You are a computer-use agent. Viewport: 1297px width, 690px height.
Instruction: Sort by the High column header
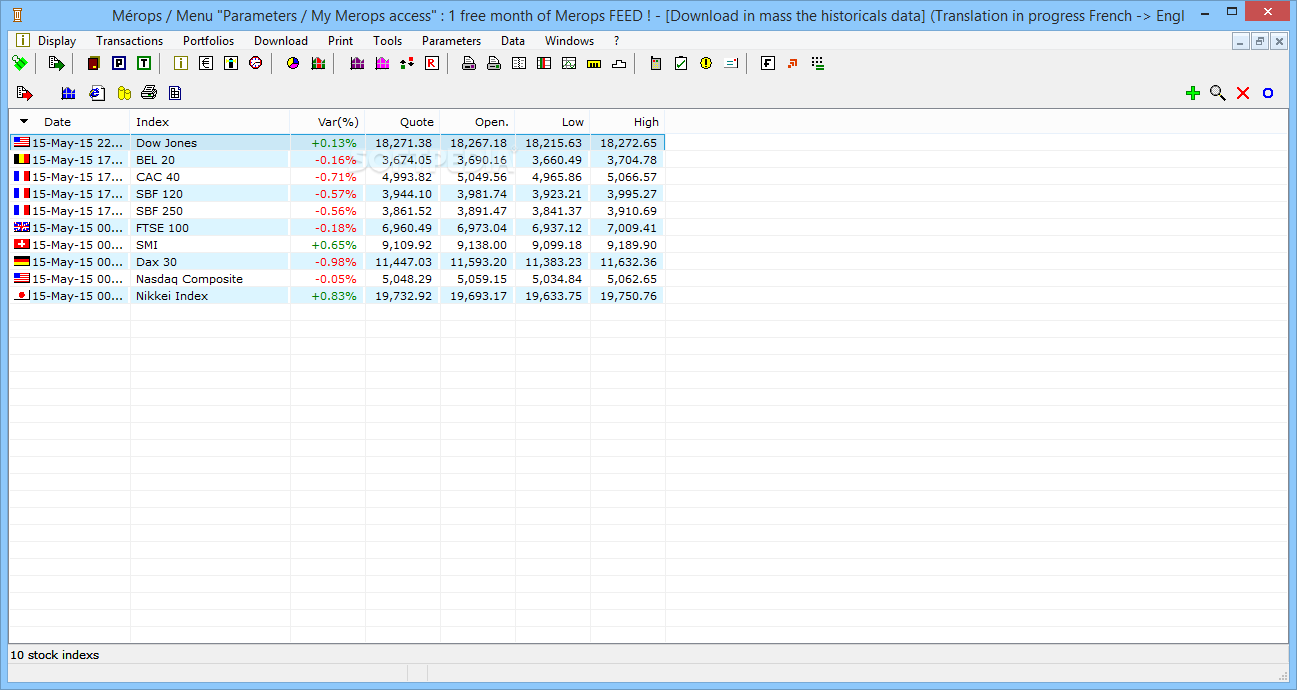(x=628, y=122)
